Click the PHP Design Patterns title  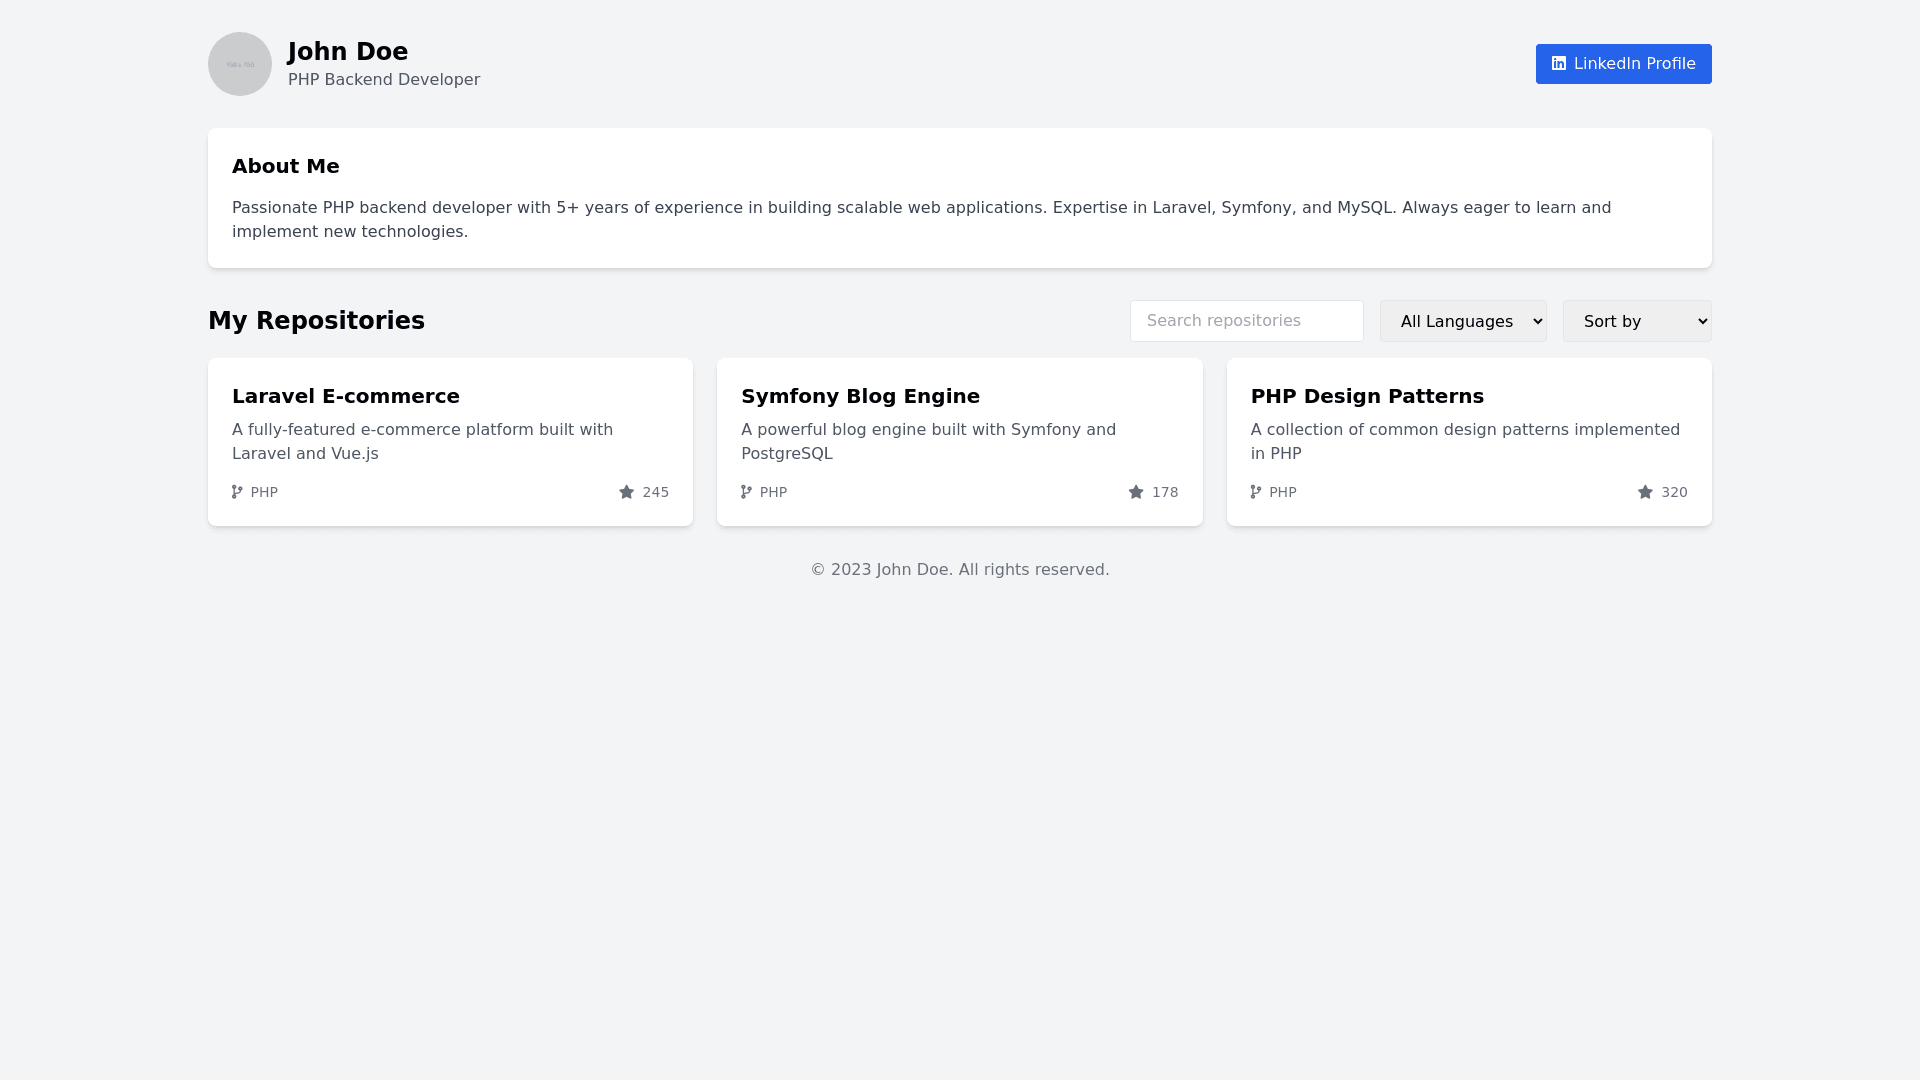tap(1367, 396)
